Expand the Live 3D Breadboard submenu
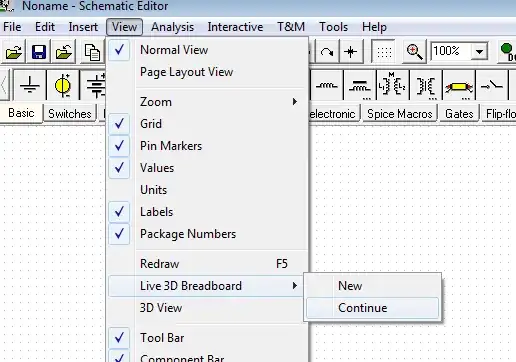 point(207,286)
